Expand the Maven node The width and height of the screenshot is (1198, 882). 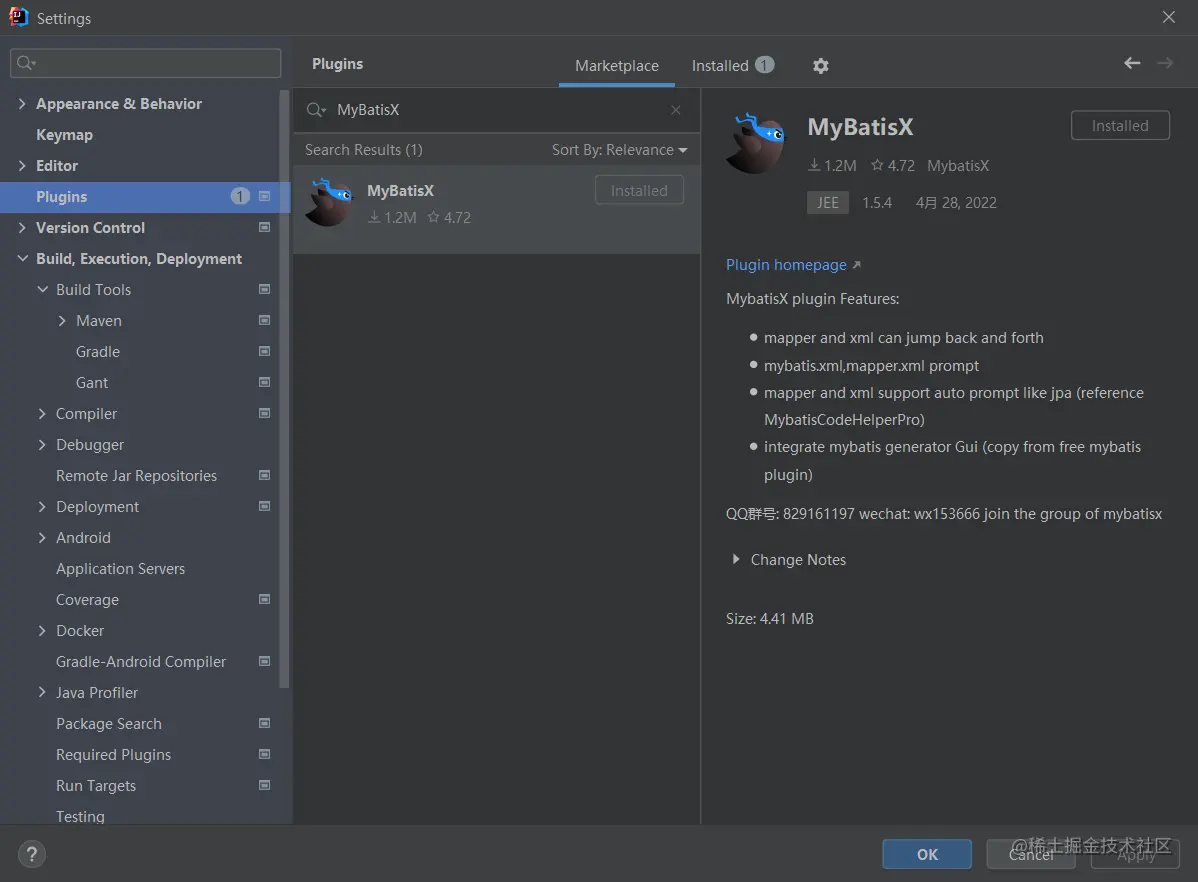(x=62, y=320)
